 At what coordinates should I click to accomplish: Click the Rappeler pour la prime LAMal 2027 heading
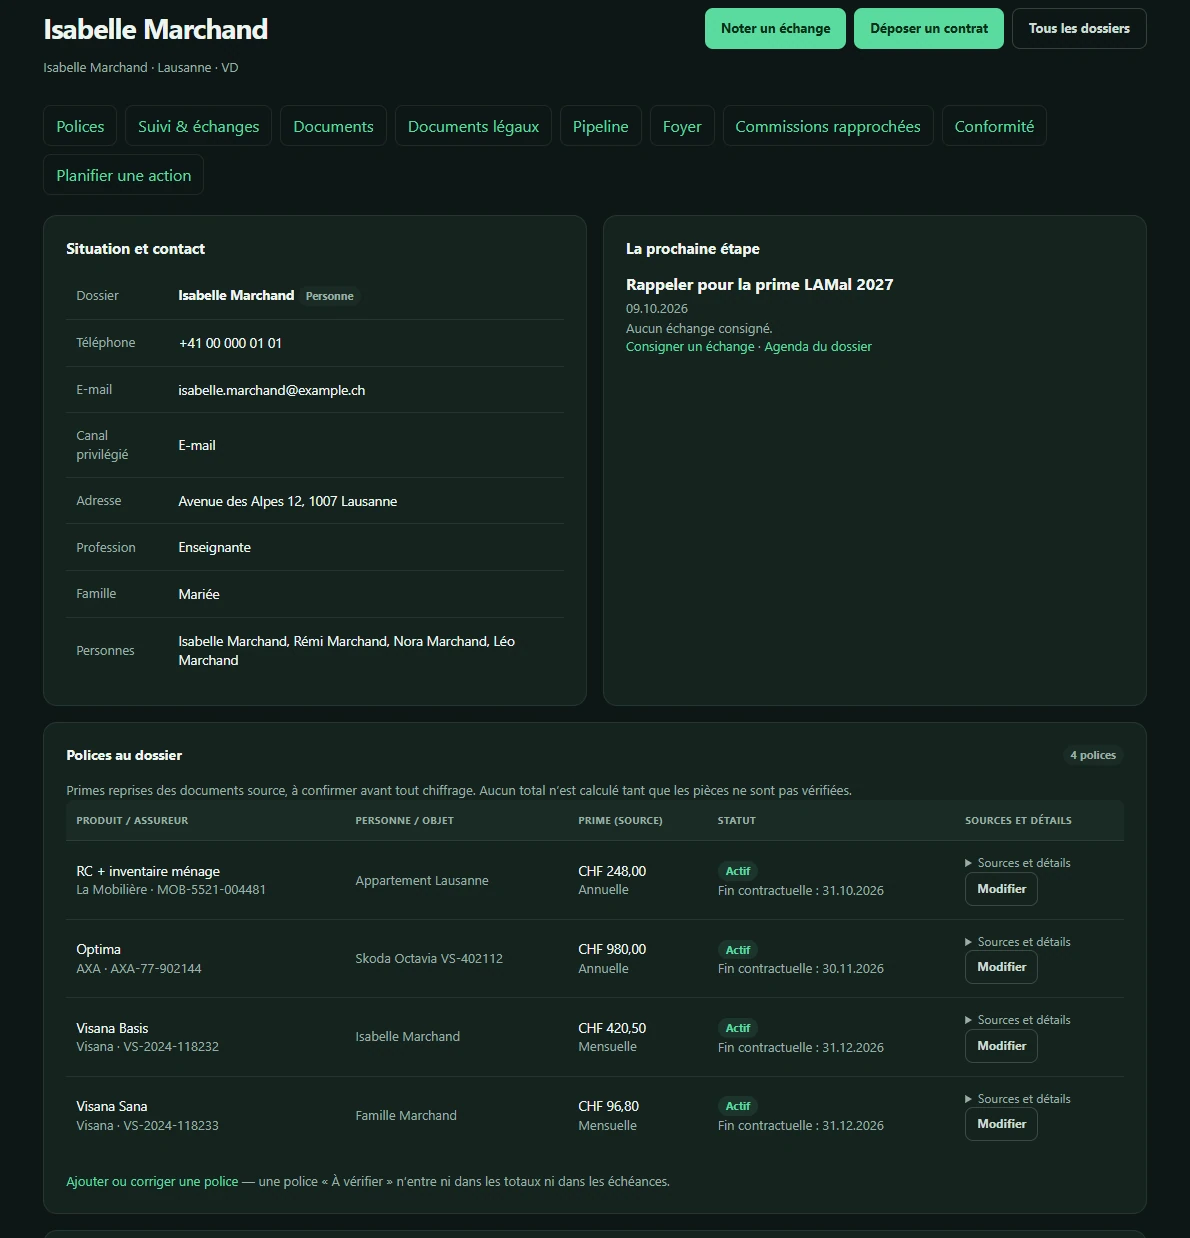click(759, 285)
